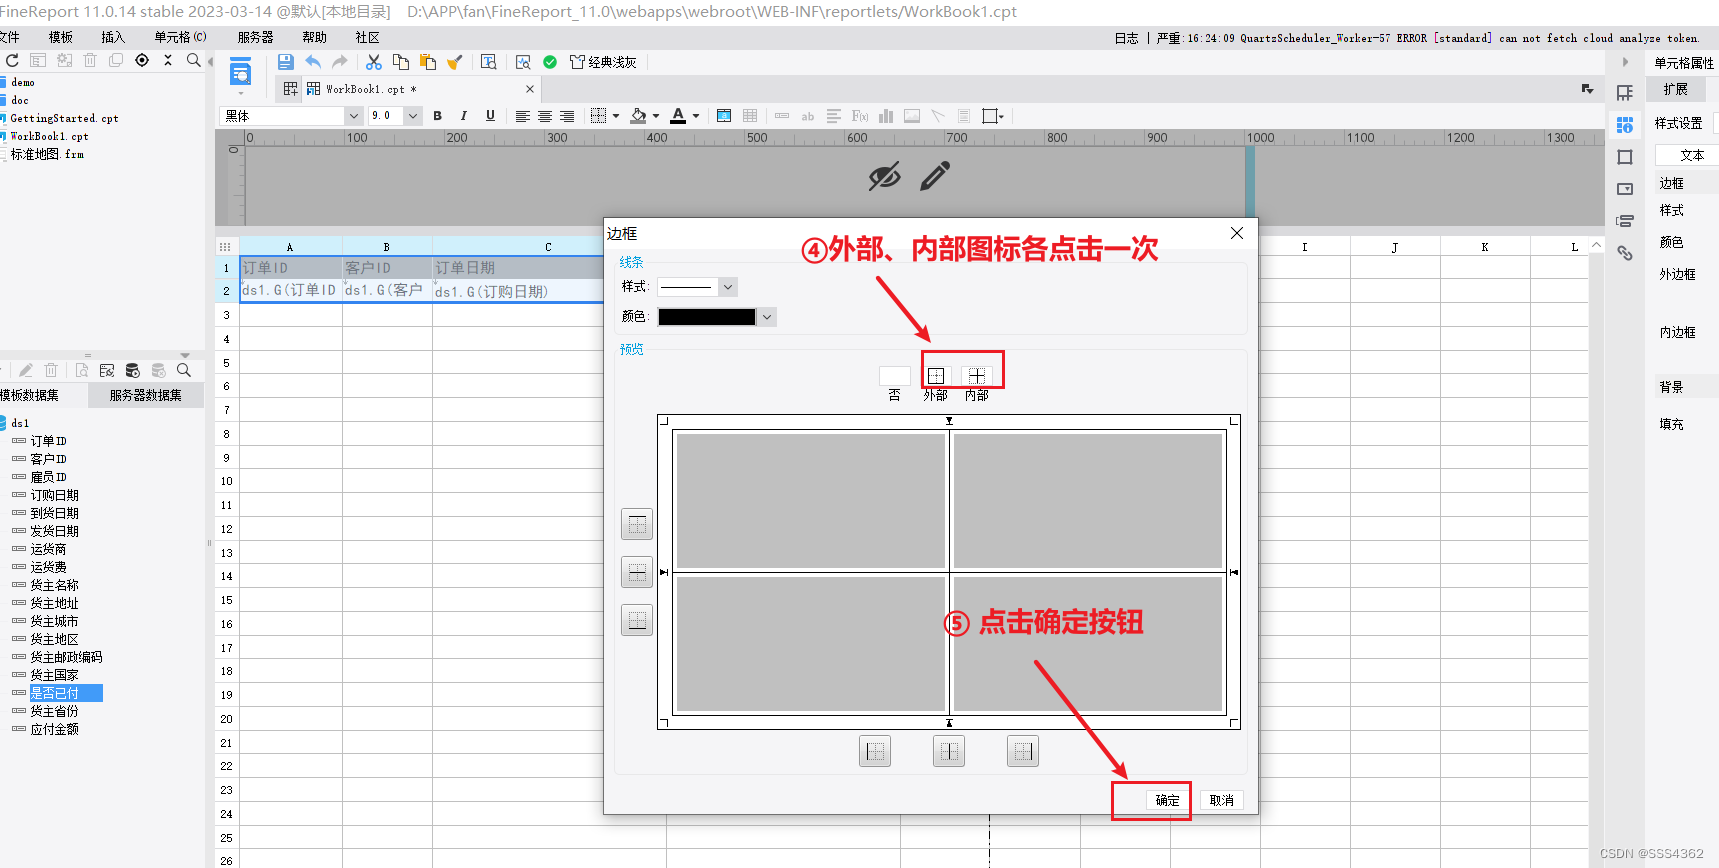Screen dimensions: 1719x868
Task: Close the WorkBook1.cpt tab
Action: tap(530, 89)
